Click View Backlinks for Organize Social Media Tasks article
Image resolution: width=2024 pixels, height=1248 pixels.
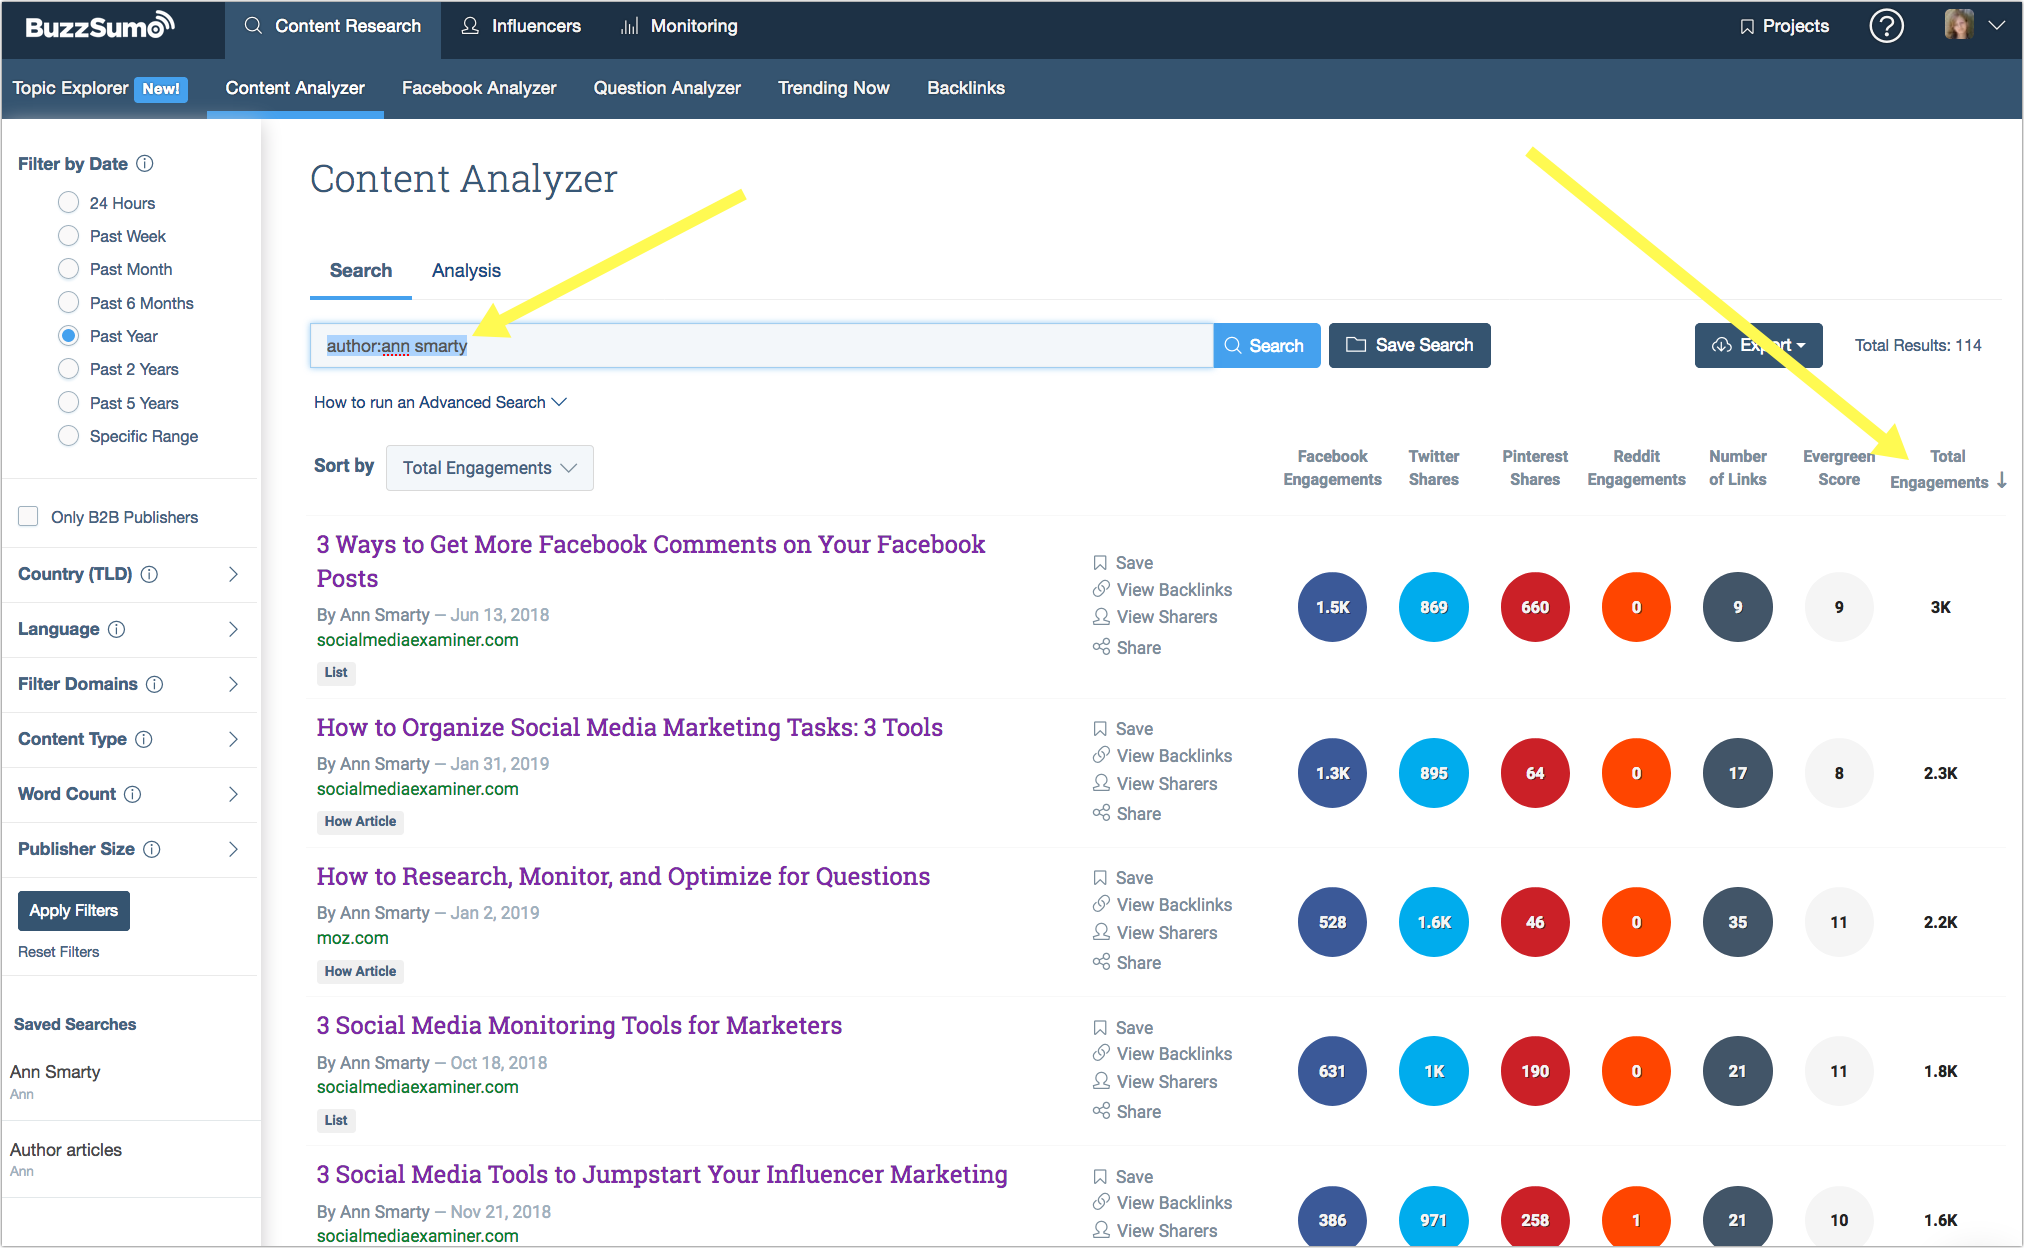coord(1162,756)
